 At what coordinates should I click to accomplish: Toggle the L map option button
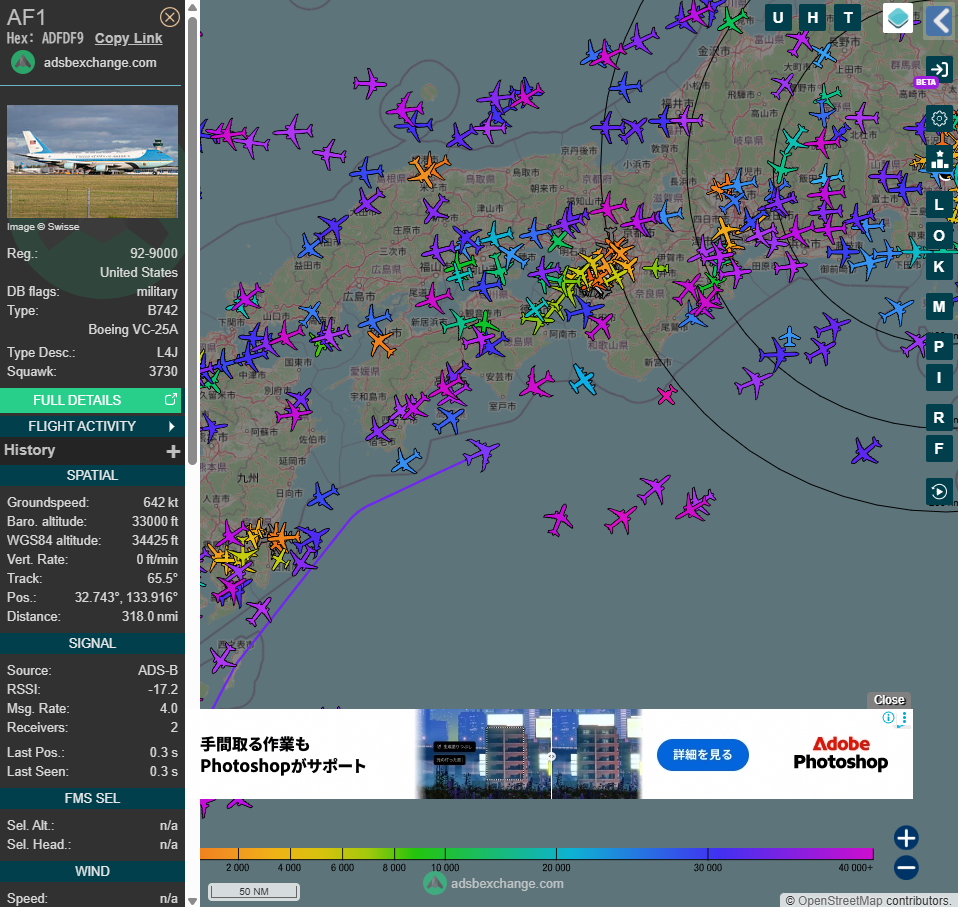[938, 204]
